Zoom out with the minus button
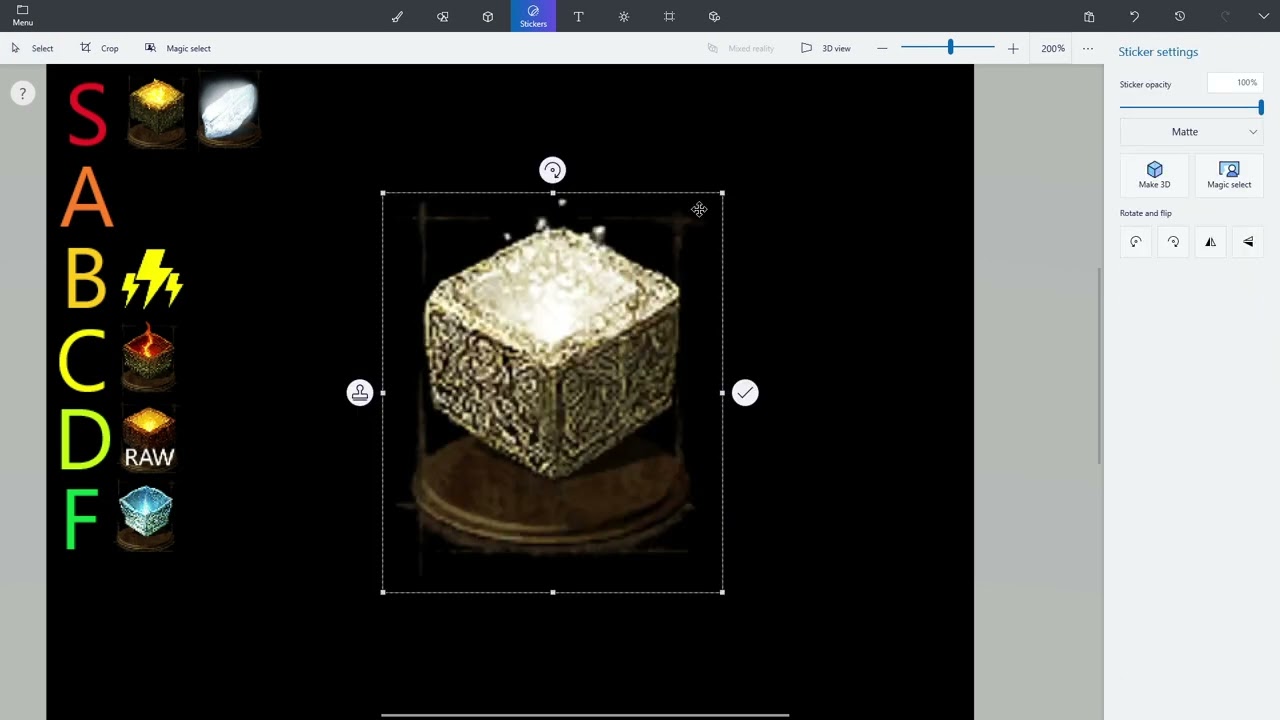The width and height of the screenshot is (1280, 720). [882, 48]
